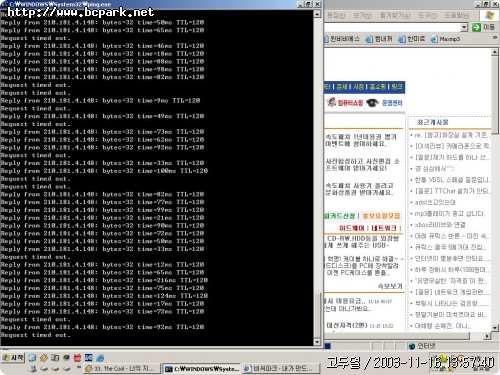
Task: Click the browser vertical scrollbar thumb
Action: click(x=495, y=95)
